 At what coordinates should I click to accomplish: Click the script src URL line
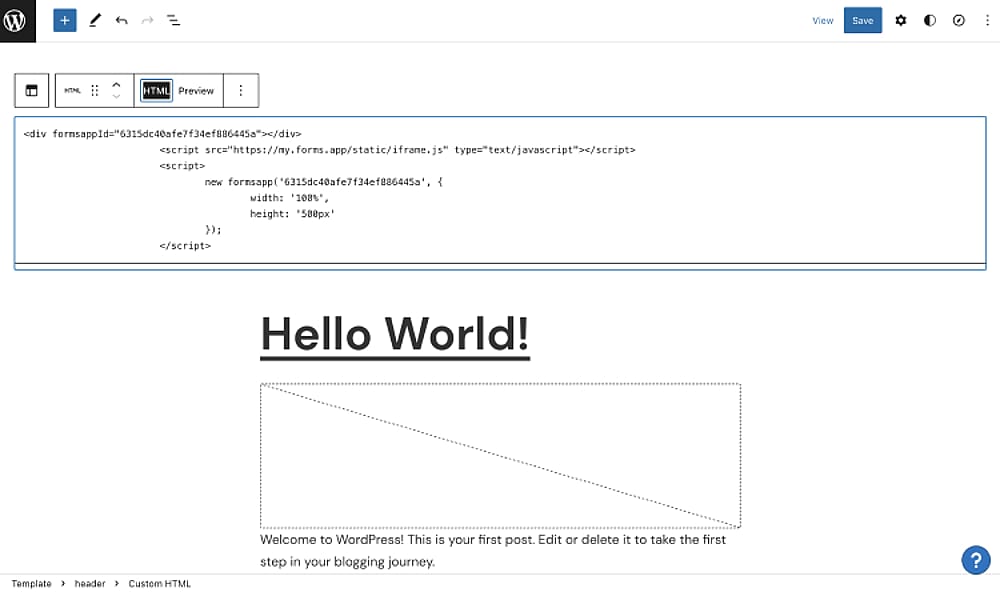point(397,149)
